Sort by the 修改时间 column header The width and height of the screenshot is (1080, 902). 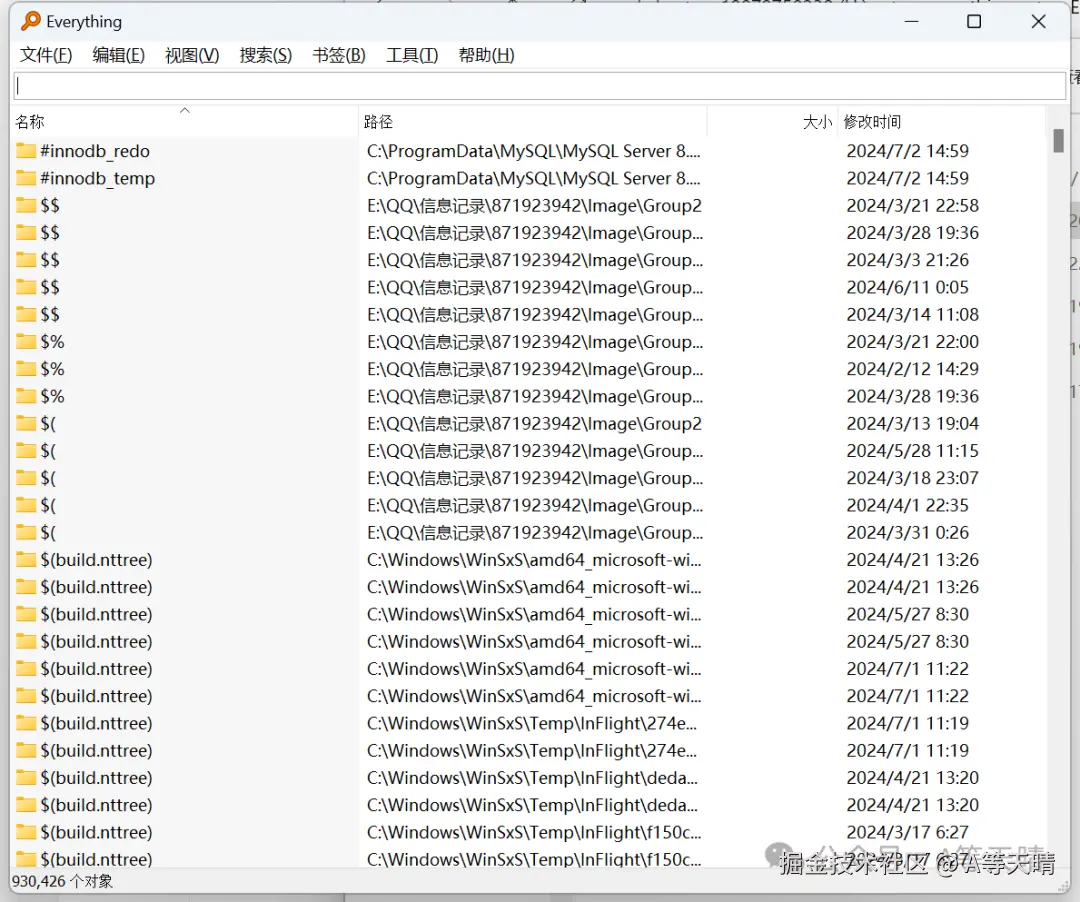[x=942, y=122]
